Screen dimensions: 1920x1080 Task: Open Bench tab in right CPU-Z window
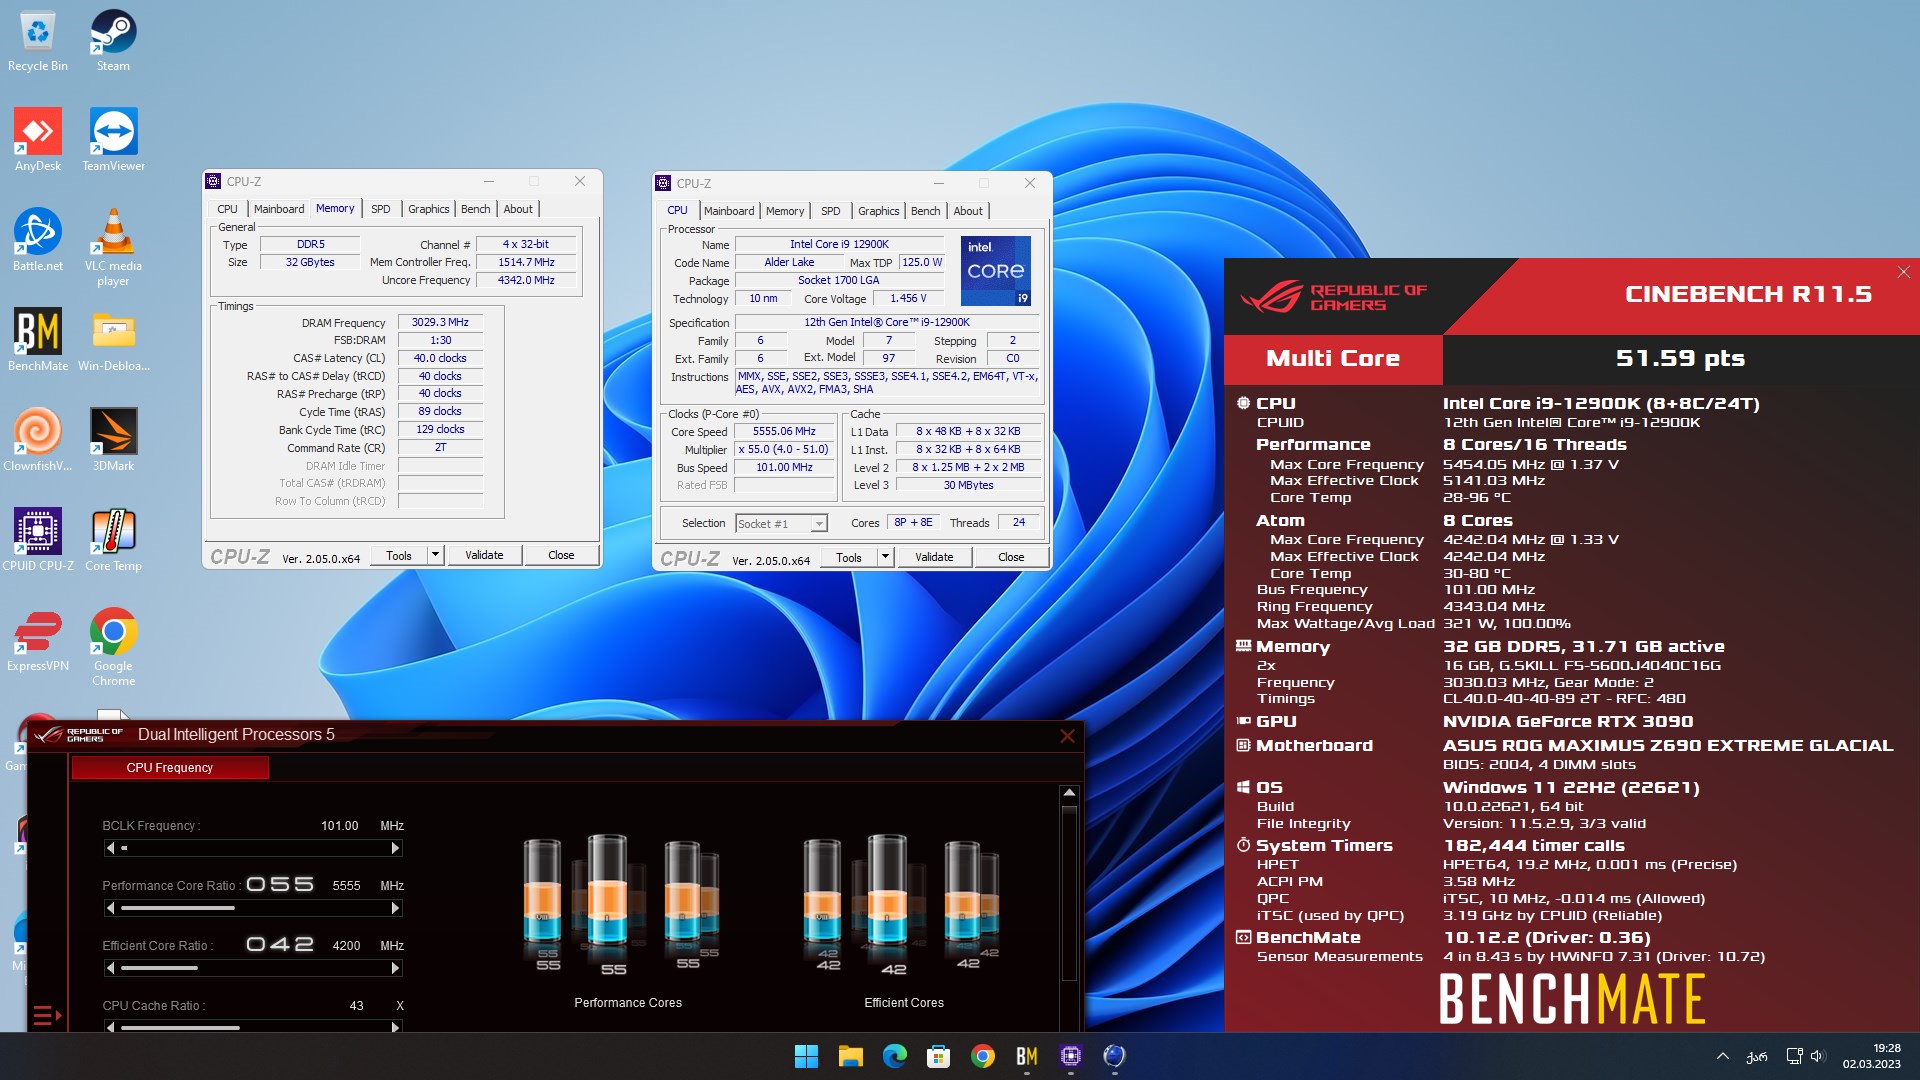926,211
